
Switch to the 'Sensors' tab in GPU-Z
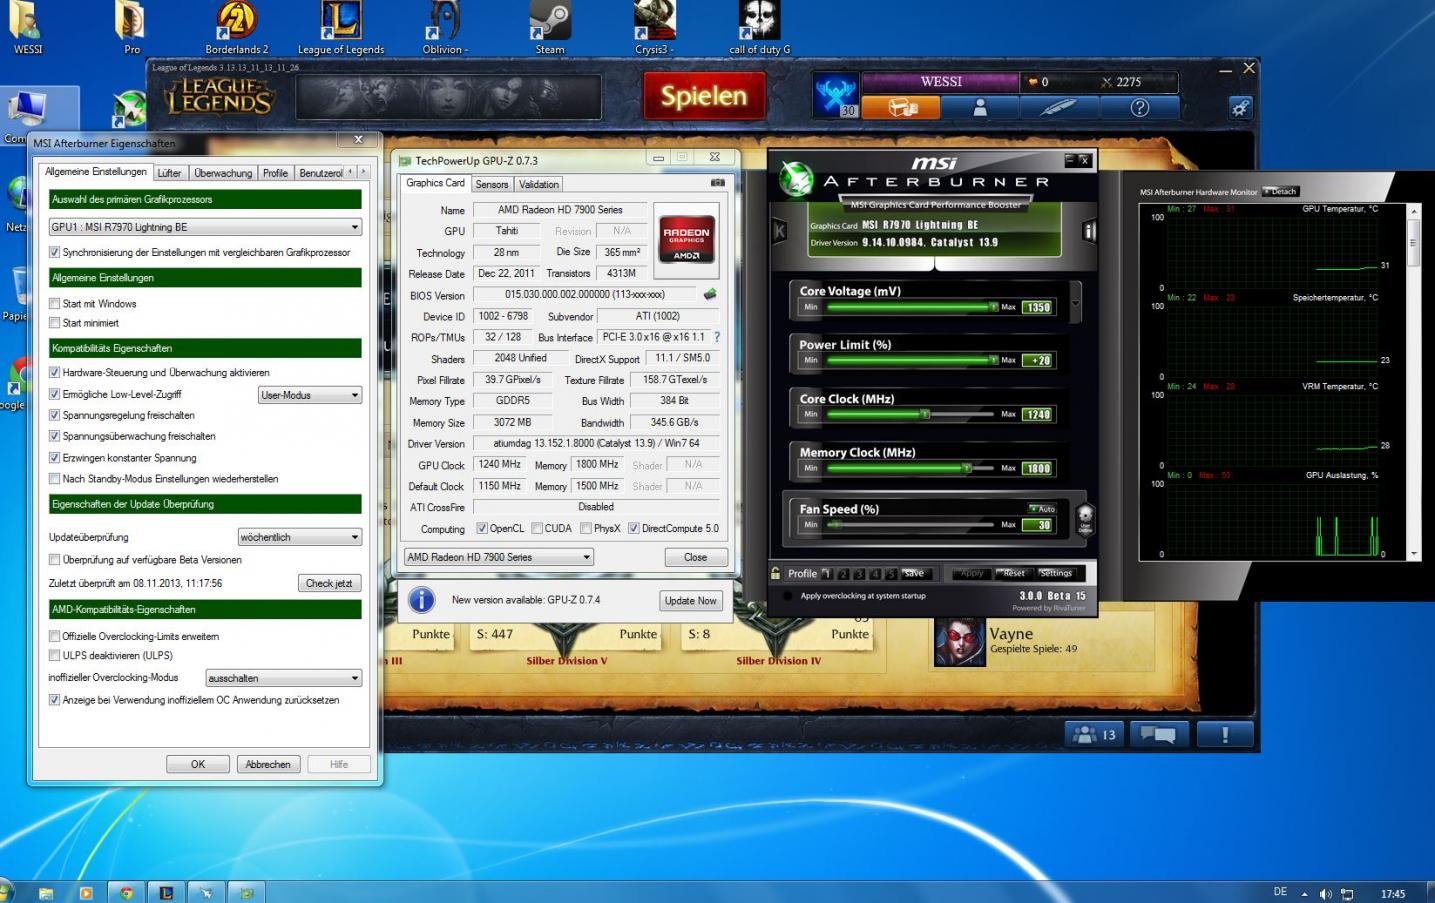point(491,184)
